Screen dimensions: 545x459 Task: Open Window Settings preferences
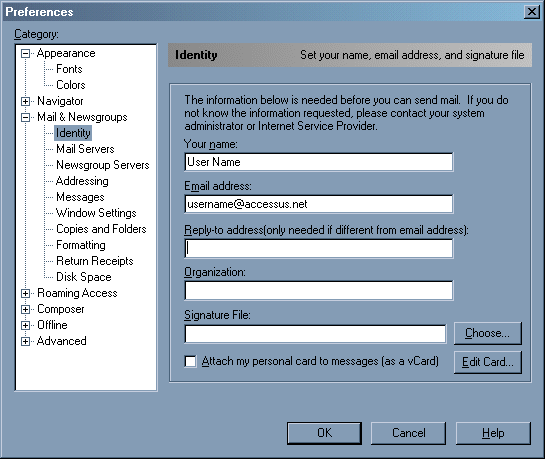pyautogui.click(x=96, y=213)
